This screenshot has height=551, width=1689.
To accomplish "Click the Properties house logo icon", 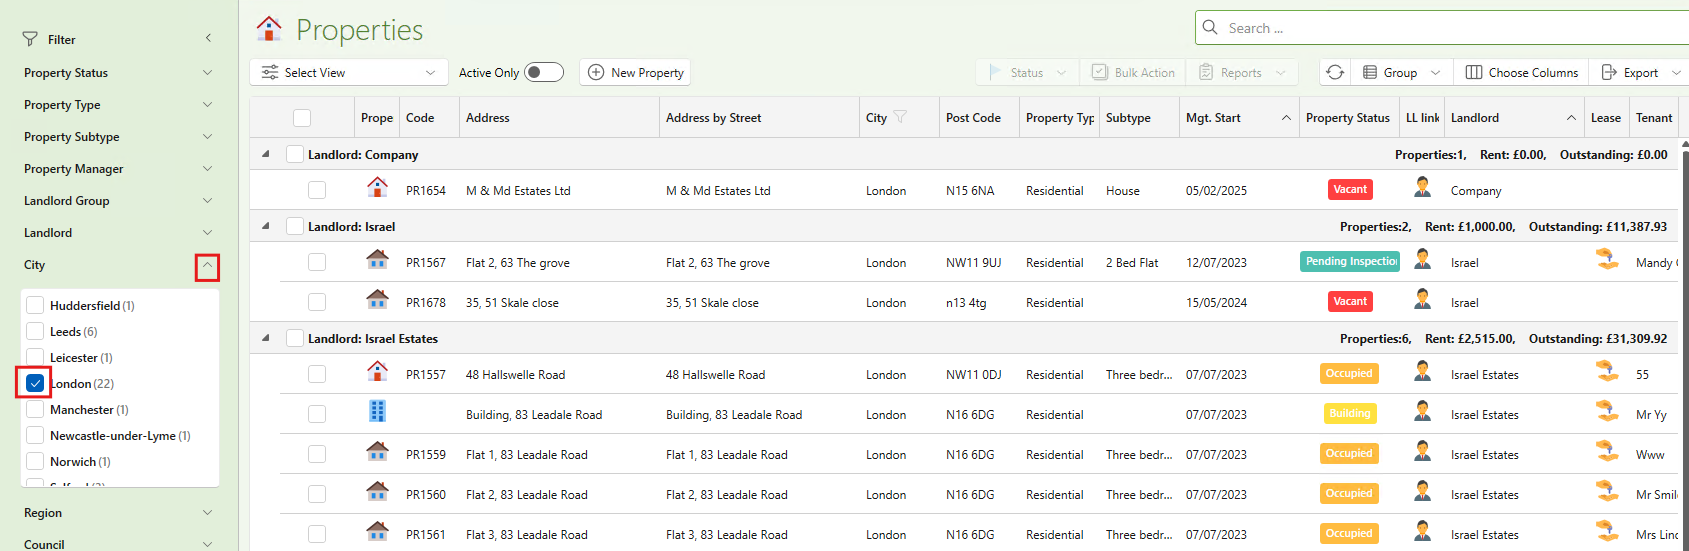I will pos(269,29).
